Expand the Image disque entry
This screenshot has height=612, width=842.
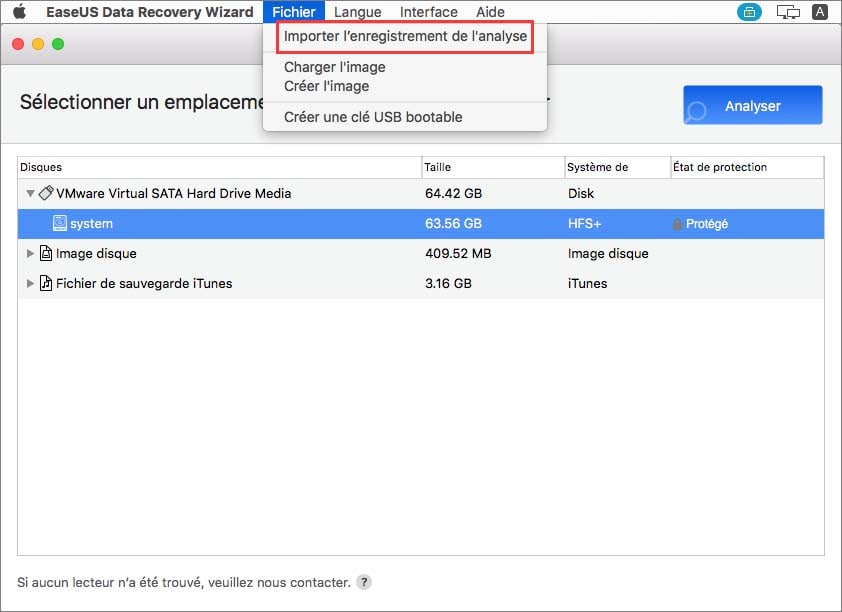click(30, 253)
